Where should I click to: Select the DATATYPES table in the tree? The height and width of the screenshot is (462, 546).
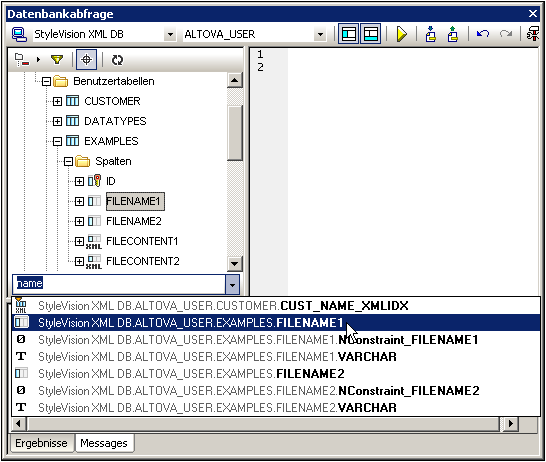pos(115,121)
